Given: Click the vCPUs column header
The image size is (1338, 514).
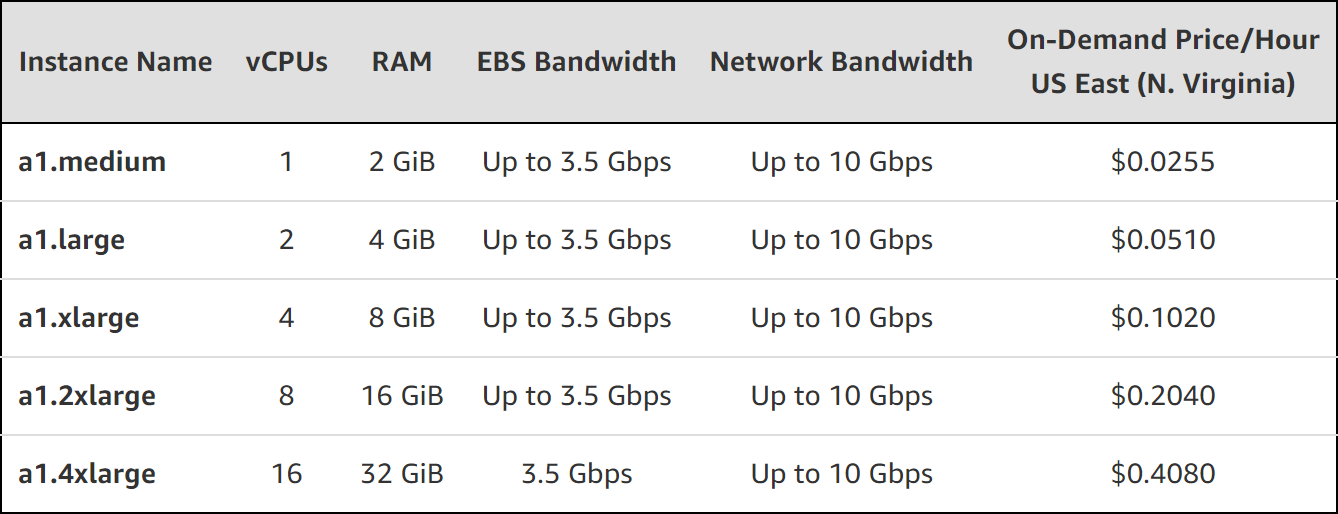Looking at the screenshot, I should pyautogui.click(x=287, y=62).
